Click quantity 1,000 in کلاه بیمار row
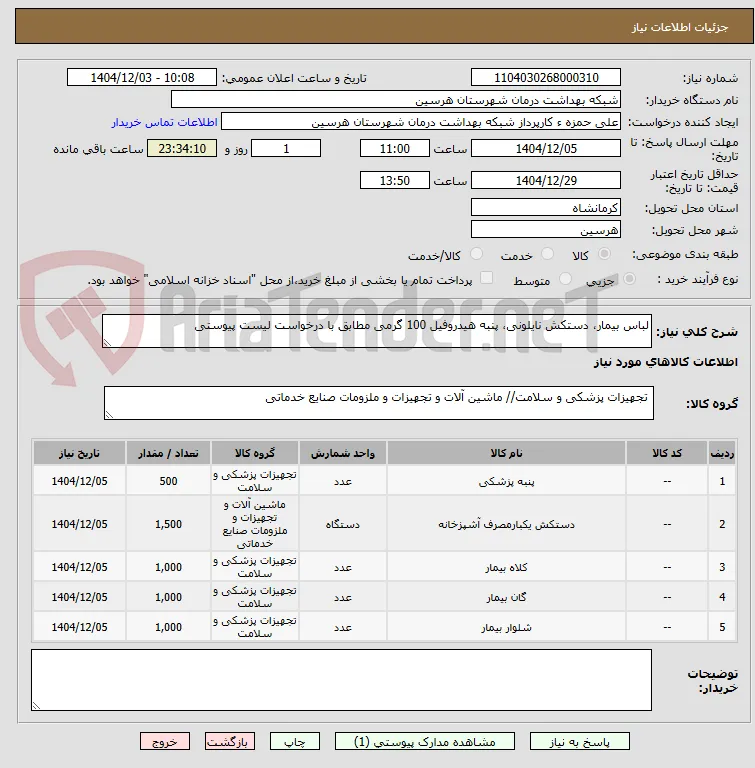Viewport: 755px width, 768px height. (x=168, y=567)
